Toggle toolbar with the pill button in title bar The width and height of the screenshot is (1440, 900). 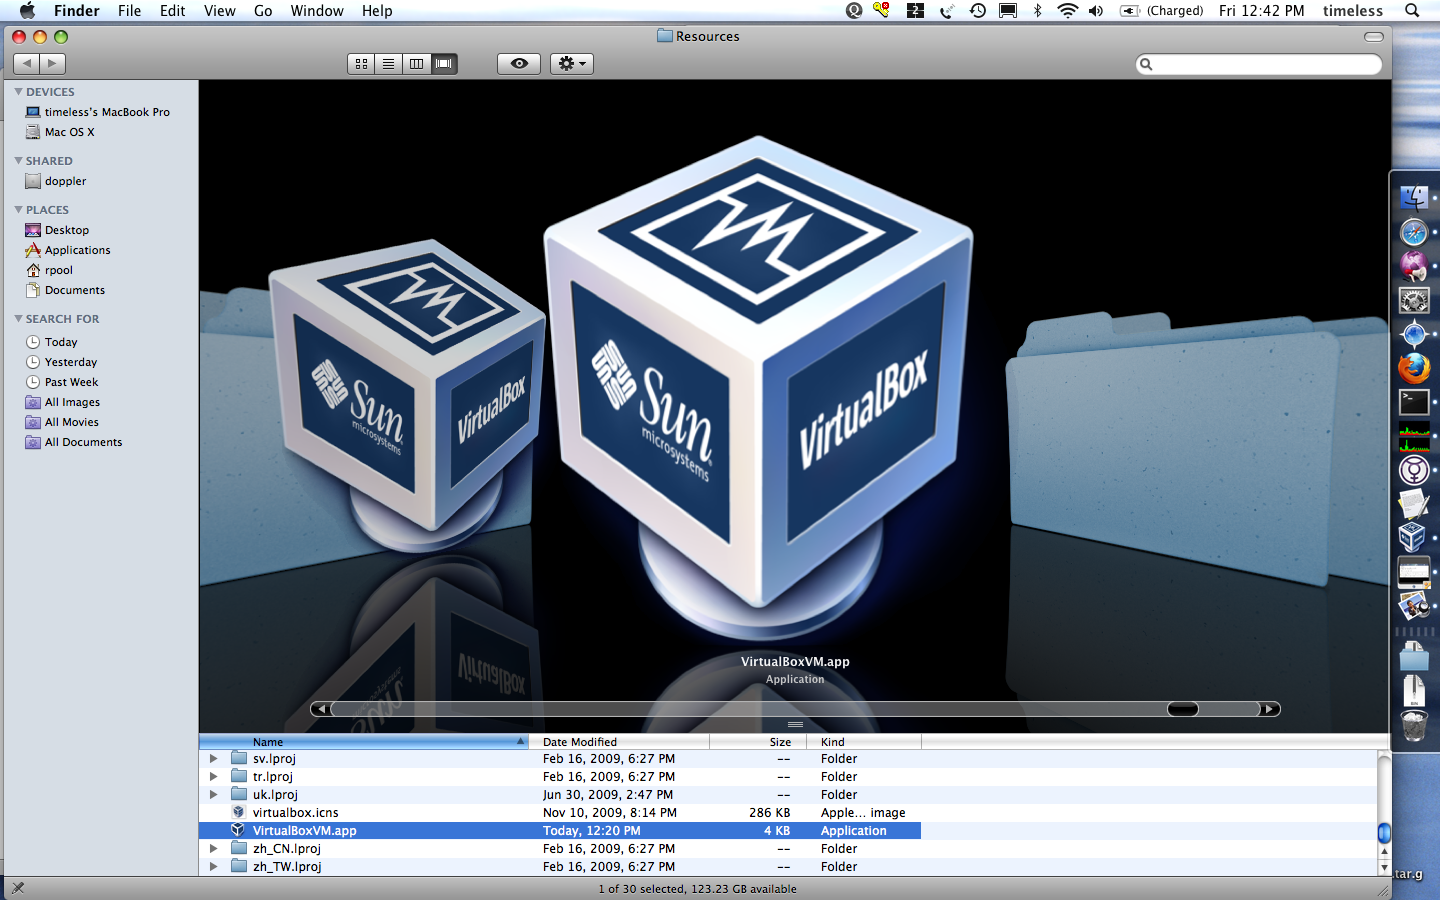pos(1374,37)
